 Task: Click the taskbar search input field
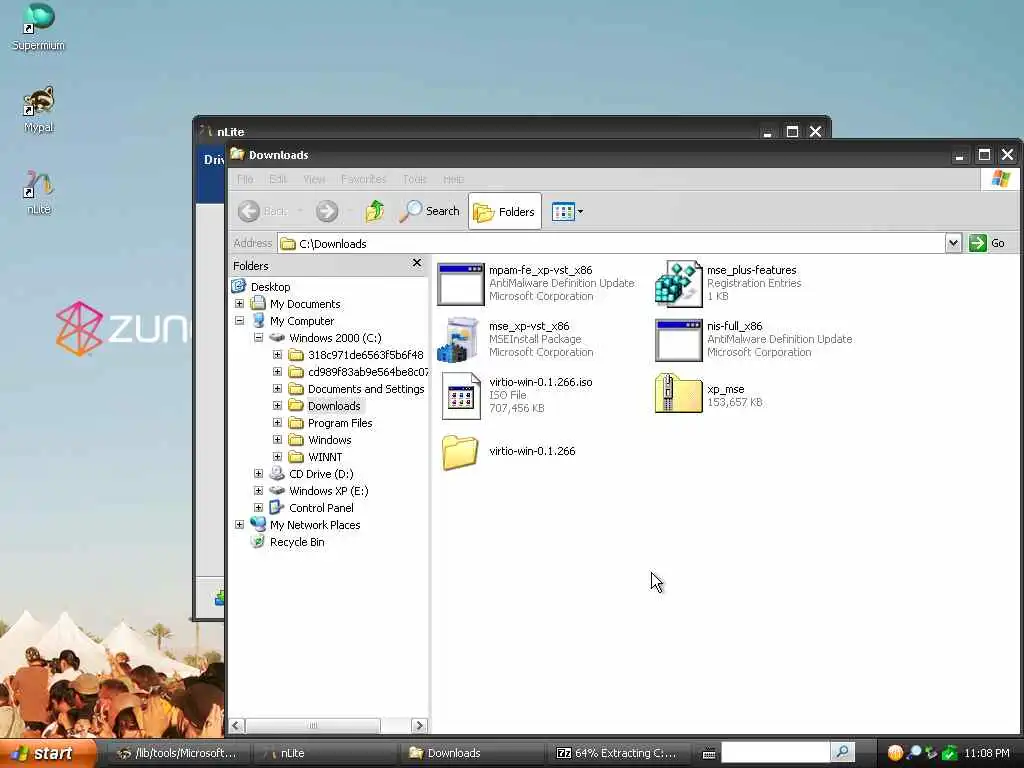pyautogui.click(x=775, y=752)
